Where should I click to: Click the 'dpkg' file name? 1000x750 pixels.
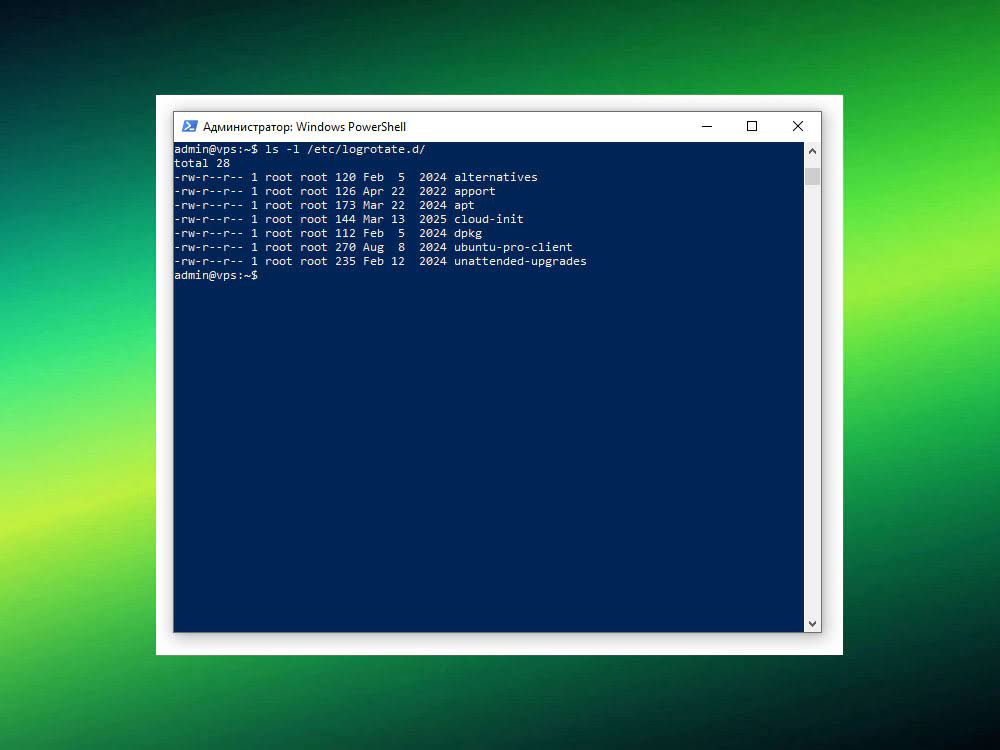(x=467, y=233)
